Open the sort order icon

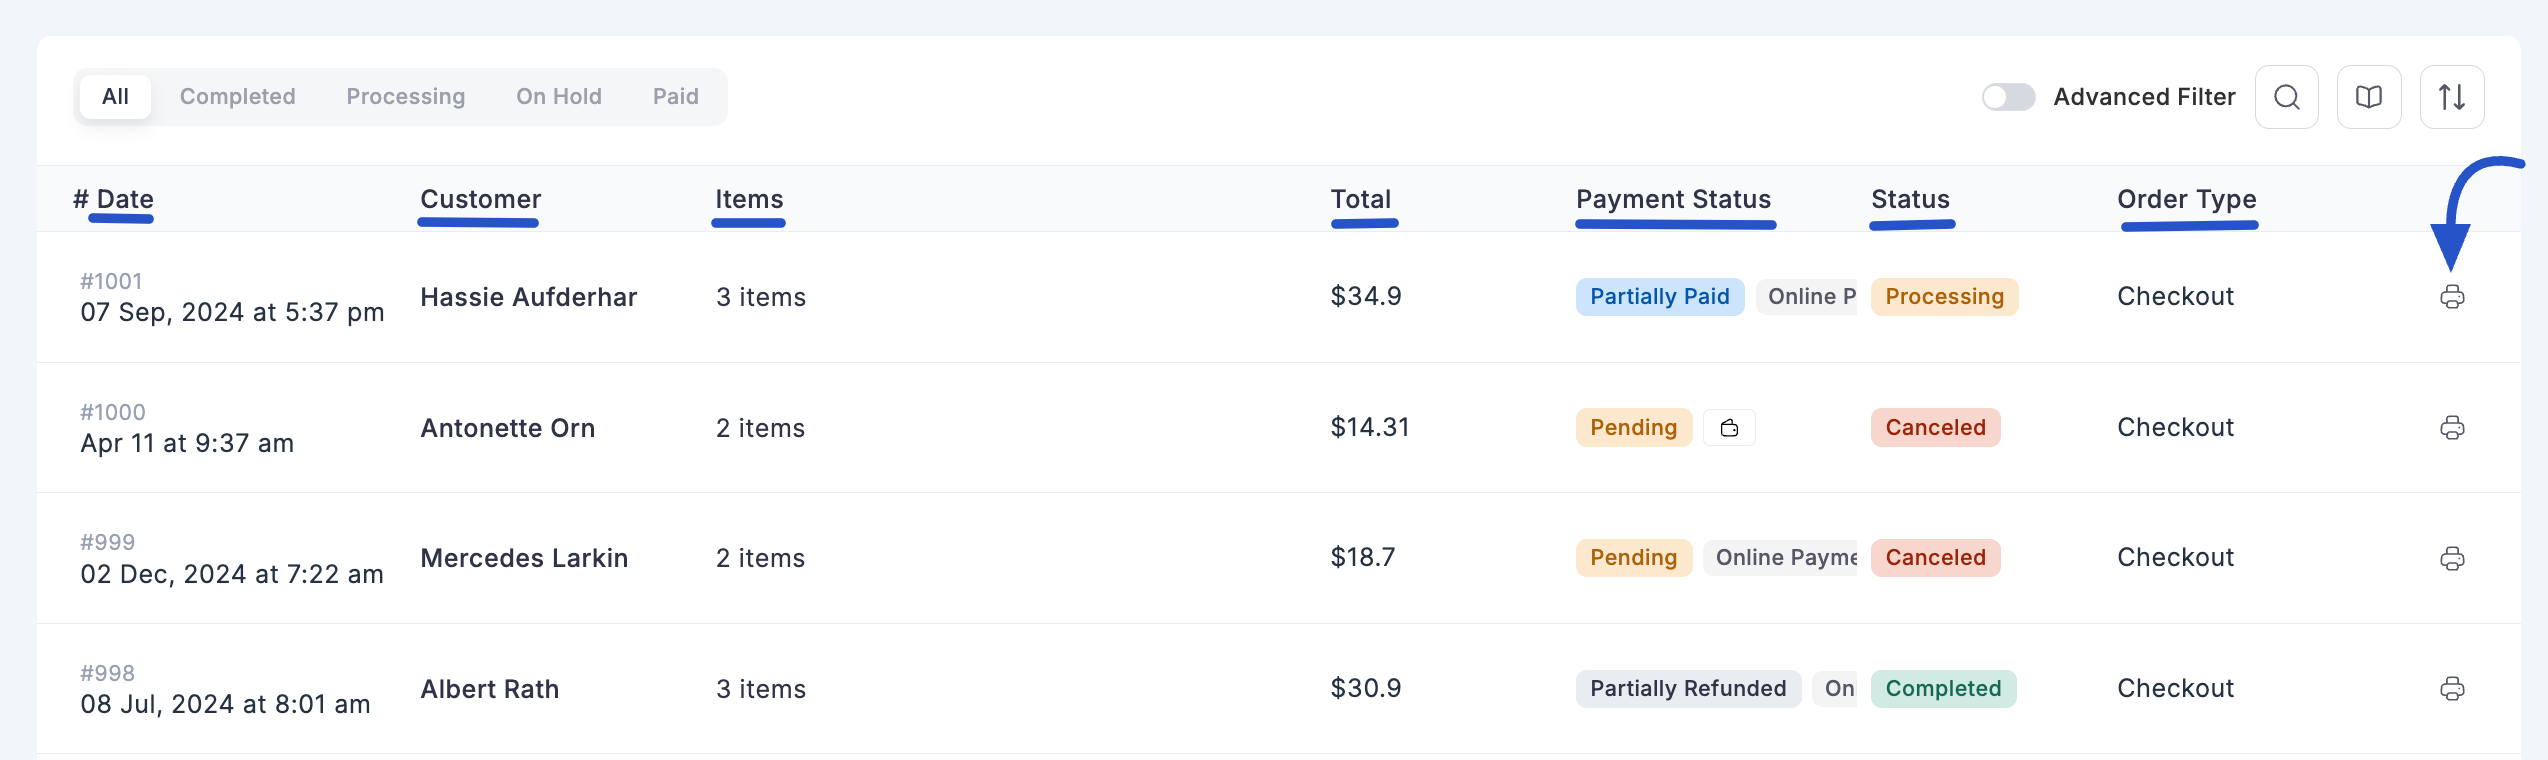[2452, 96]
